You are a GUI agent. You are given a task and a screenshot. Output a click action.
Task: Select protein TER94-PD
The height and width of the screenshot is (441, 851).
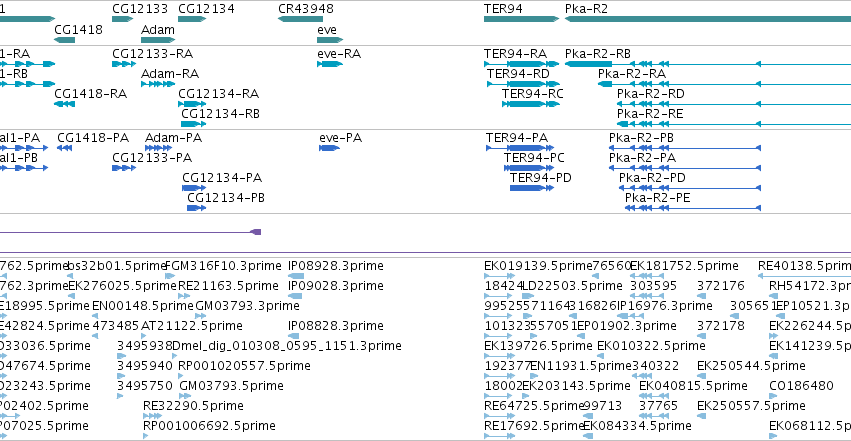coord(532,188)
